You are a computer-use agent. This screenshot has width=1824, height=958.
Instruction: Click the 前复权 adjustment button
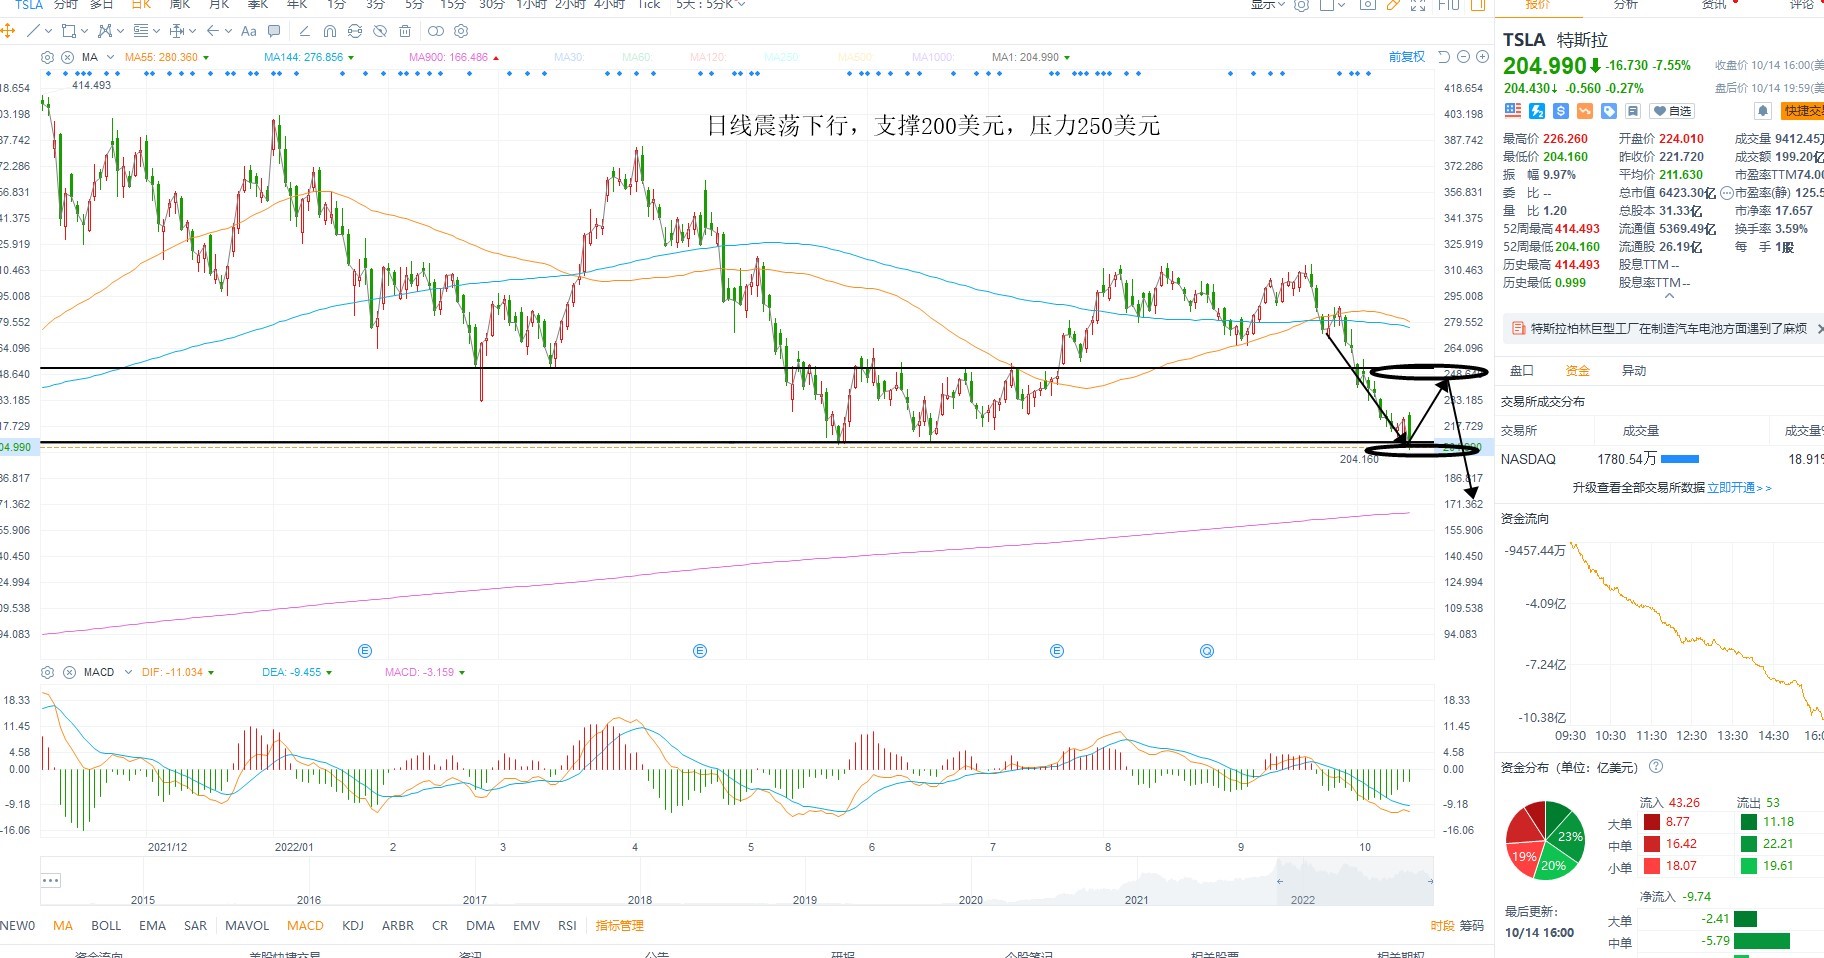click(x=1407, y=57)
